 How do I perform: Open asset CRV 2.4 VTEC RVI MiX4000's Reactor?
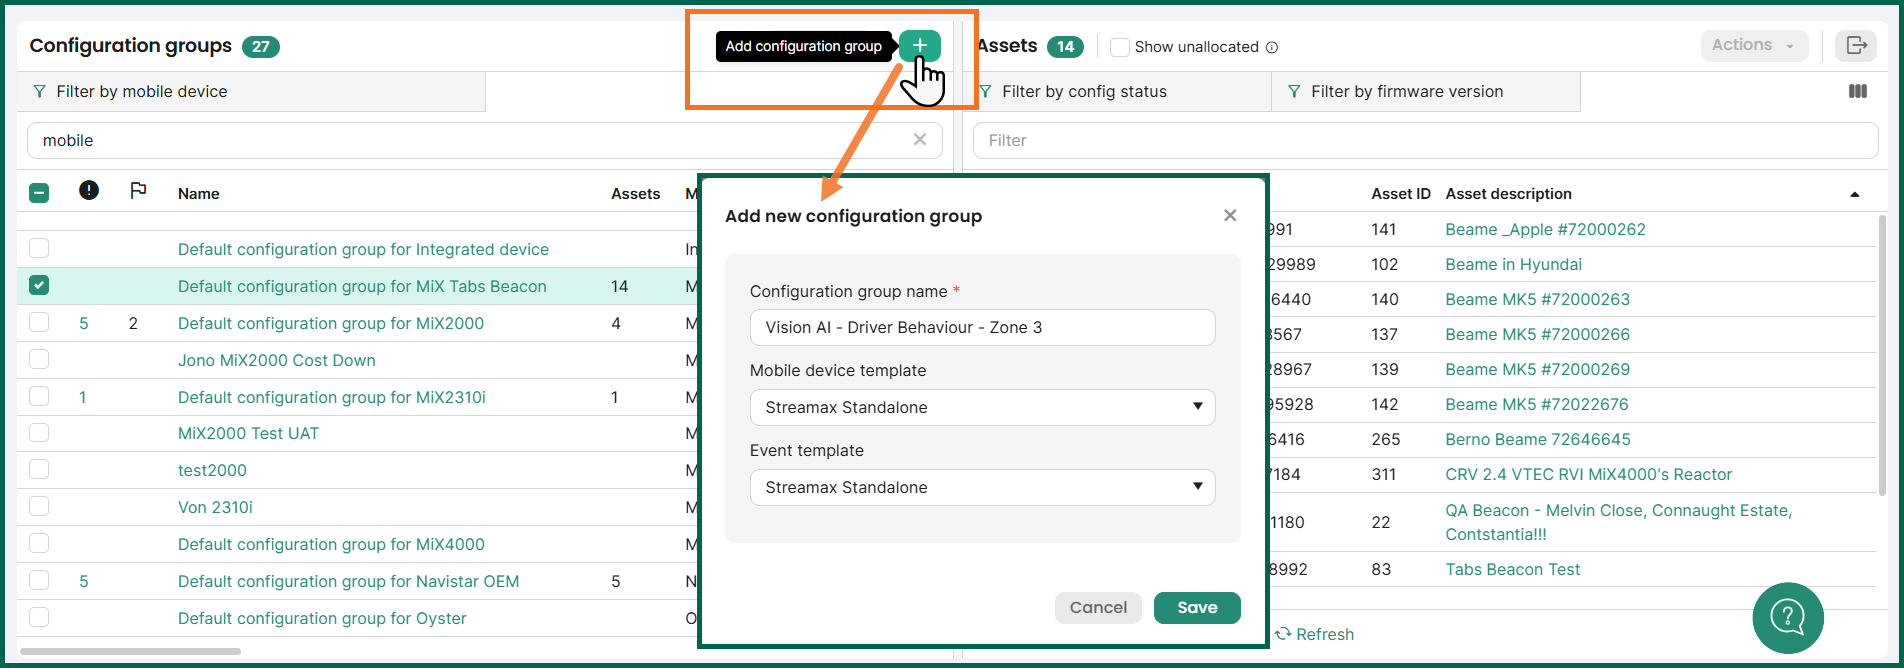[x=1588, y=474]
